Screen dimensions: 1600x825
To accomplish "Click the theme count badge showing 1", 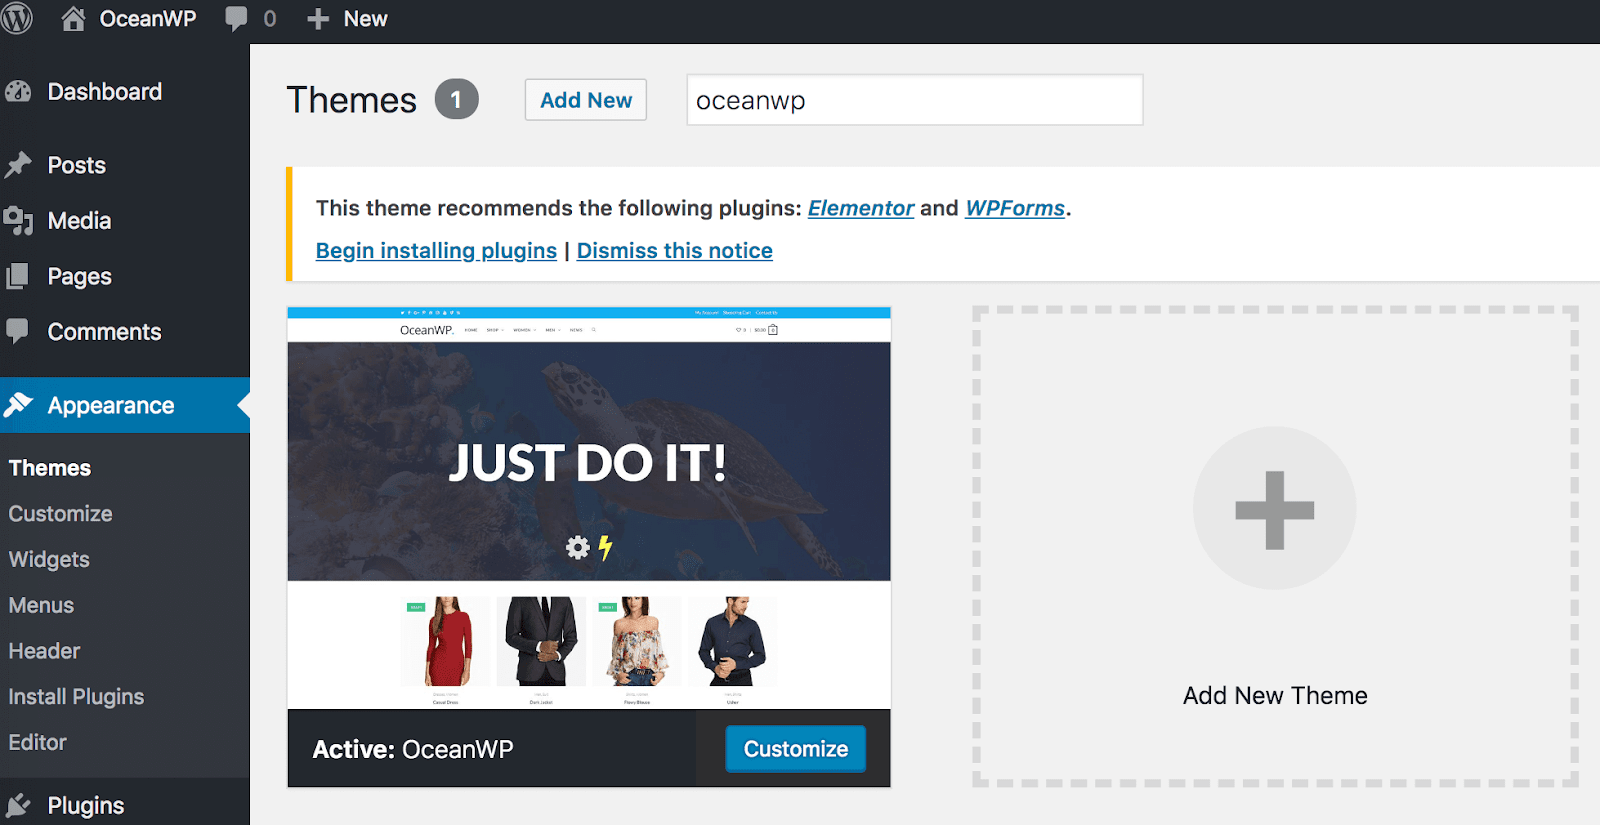I will [x=456, y=100].
